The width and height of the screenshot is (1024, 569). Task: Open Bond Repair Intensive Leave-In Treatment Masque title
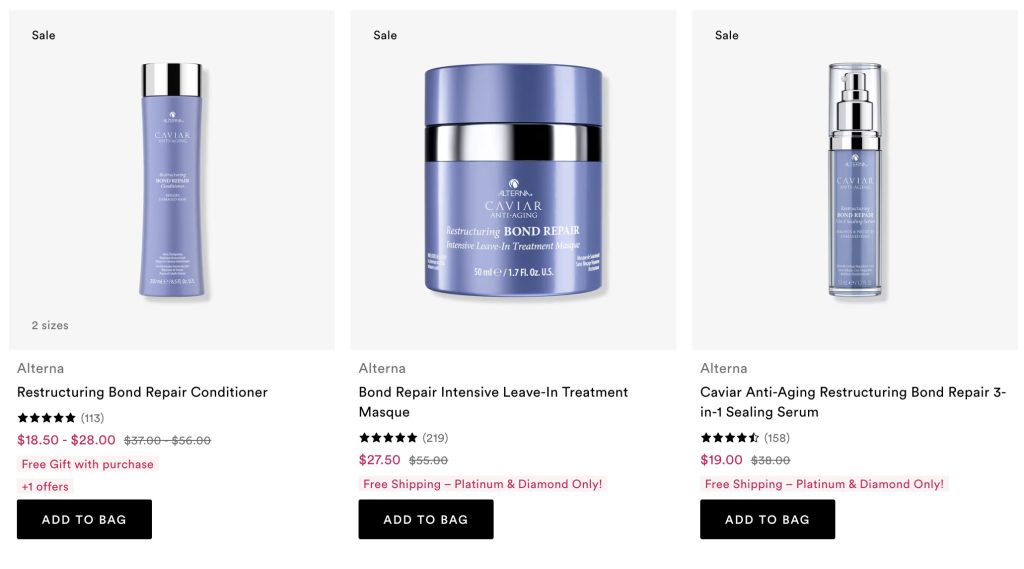point(493,402)
